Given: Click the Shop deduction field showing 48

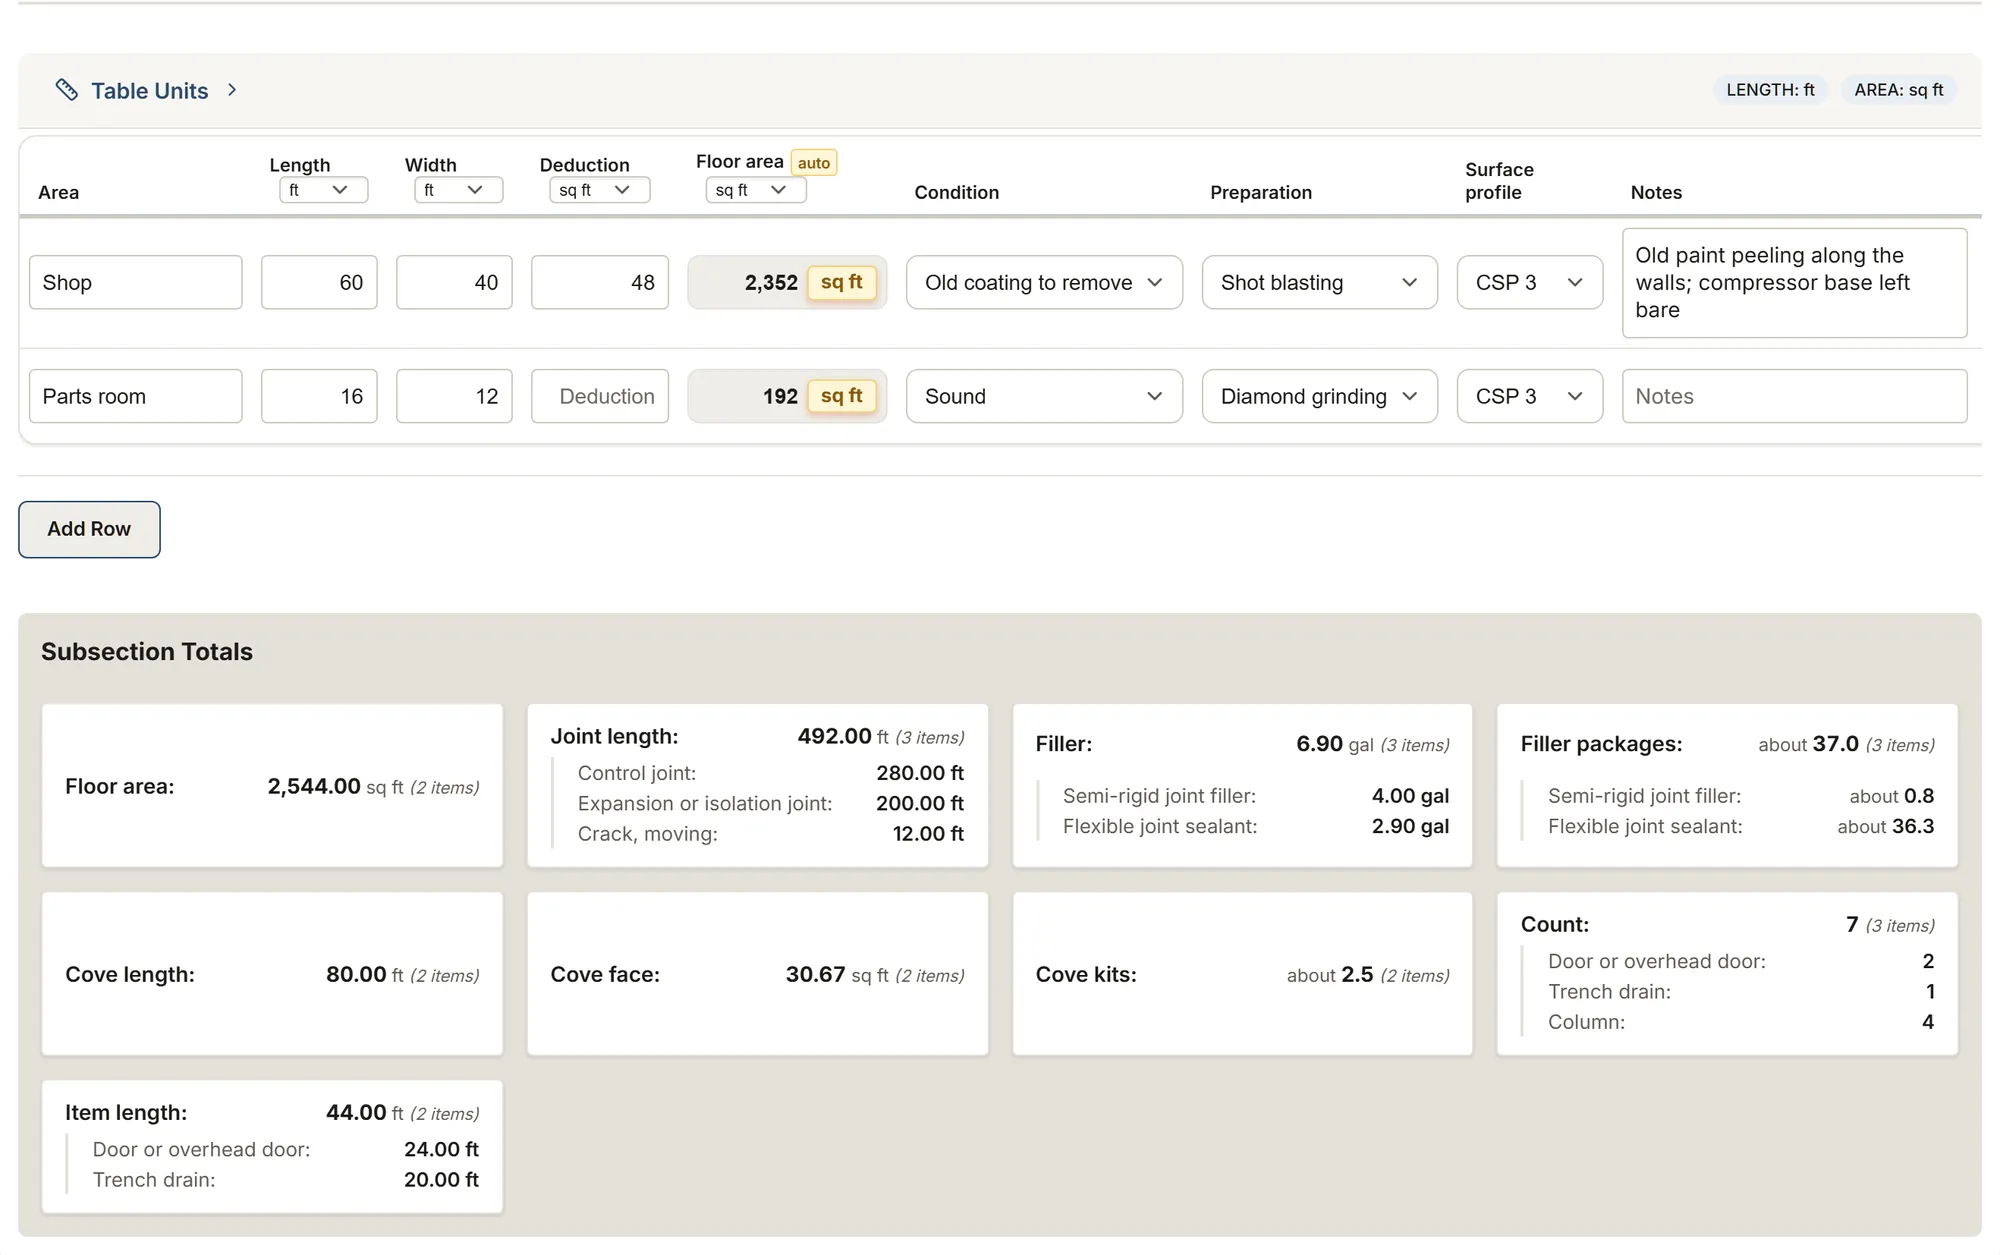Looking at the screenshot, I should pyautogui.click(x=600, y=282).
